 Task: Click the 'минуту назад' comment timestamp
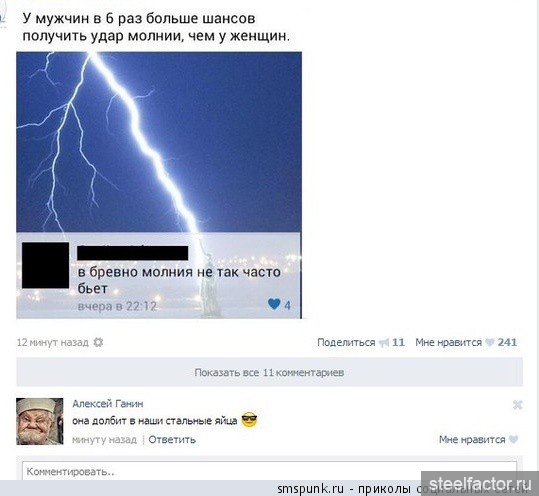pyautogui.click(x=104, y=439)
